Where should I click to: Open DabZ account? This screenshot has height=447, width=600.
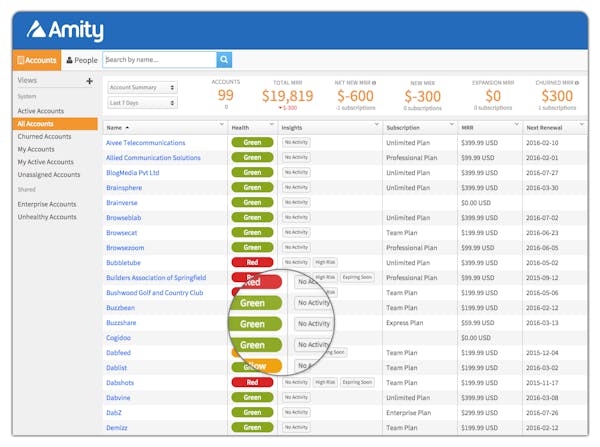coord(114,413)
